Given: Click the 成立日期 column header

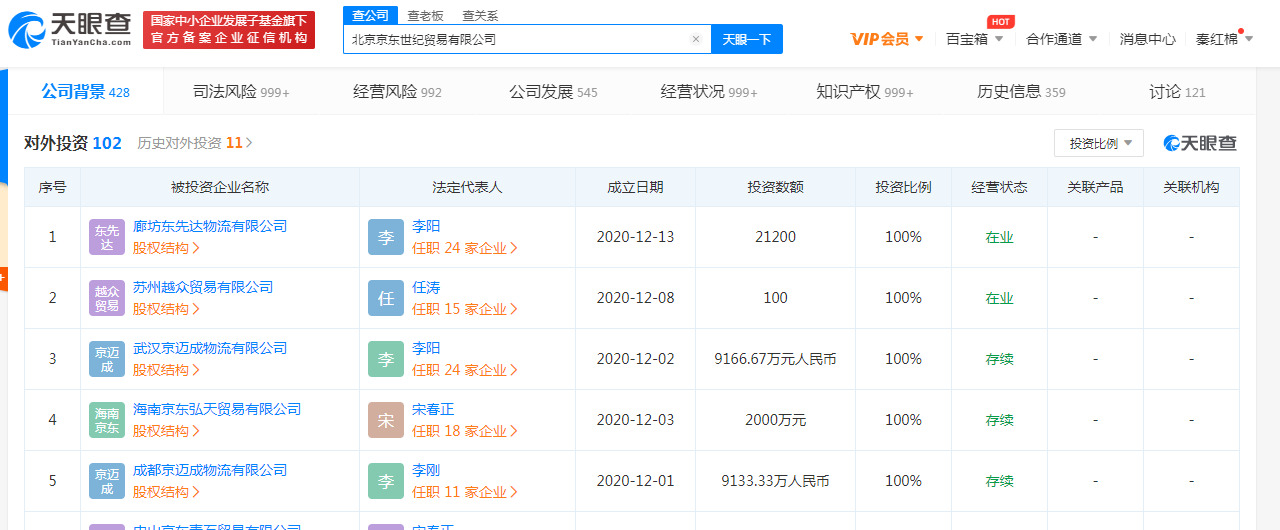Looking at the screenshot, I should 635,187.
